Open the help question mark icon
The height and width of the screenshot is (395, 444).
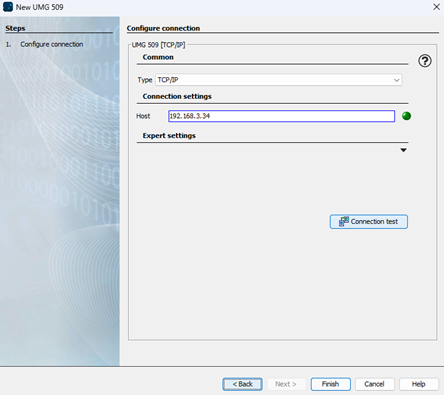click(425, 61)
